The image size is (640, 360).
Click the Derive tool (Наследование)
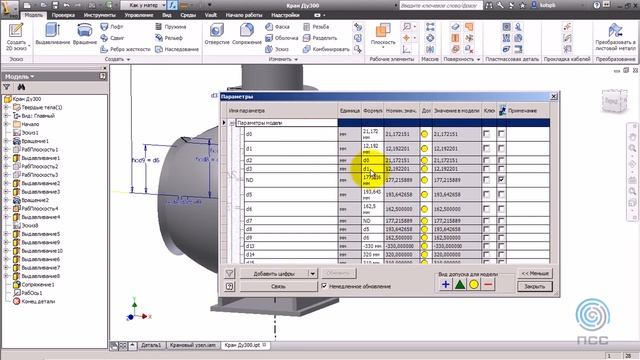[x=177, y=49]
